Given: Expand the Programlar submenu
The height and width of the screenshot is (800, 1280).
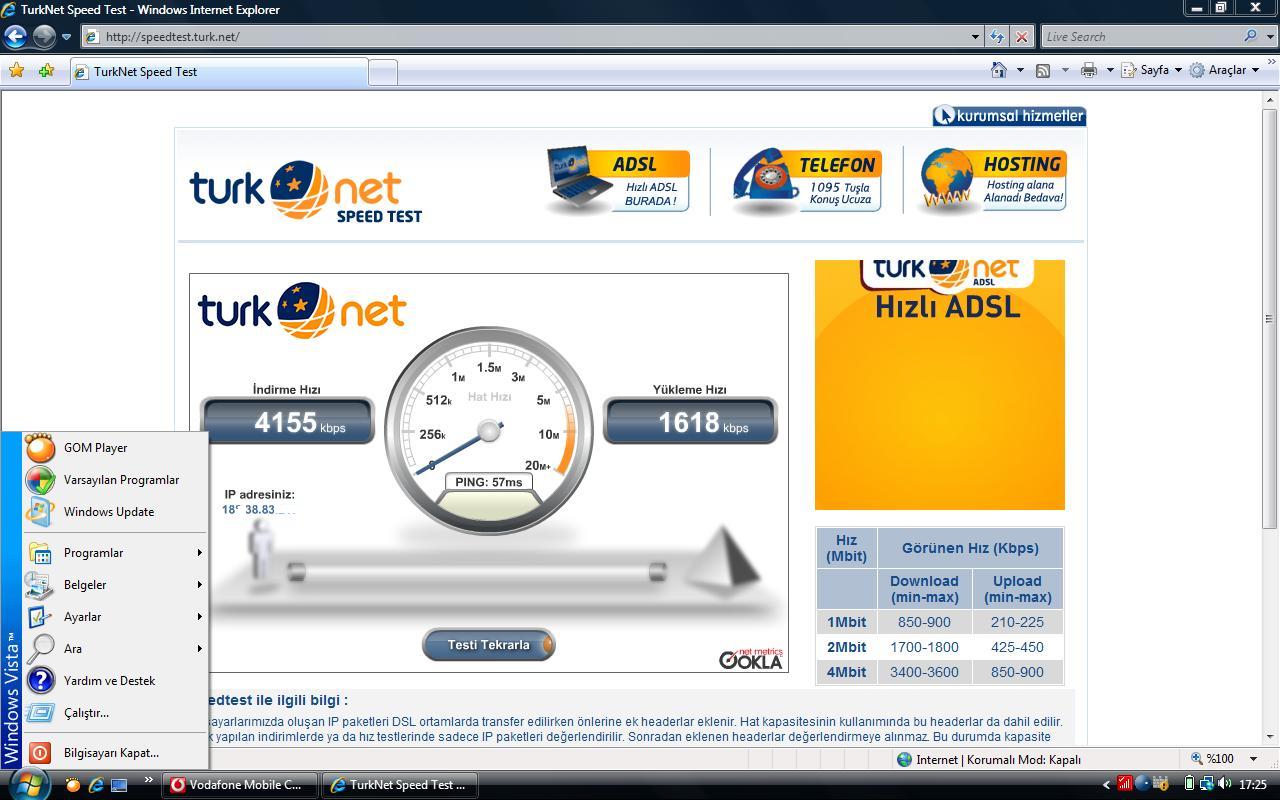Looking at the screenshot, I should [116, 553].
